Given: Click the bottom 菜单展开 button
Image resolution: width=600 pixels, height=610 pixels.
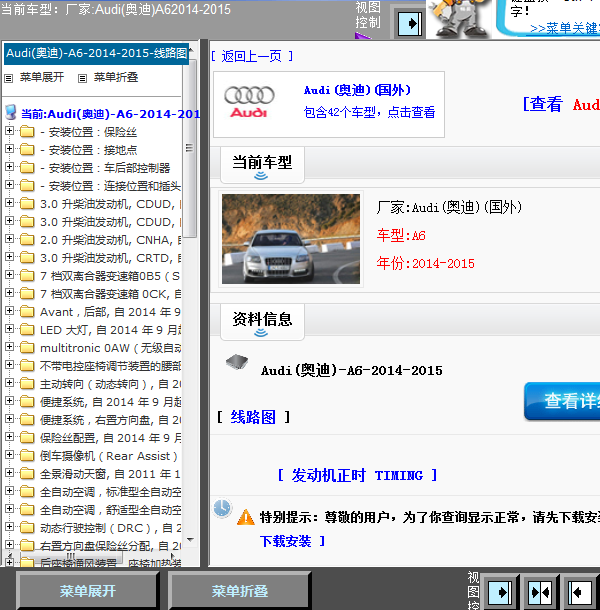Looking at the screenshot, I should 88,591.
